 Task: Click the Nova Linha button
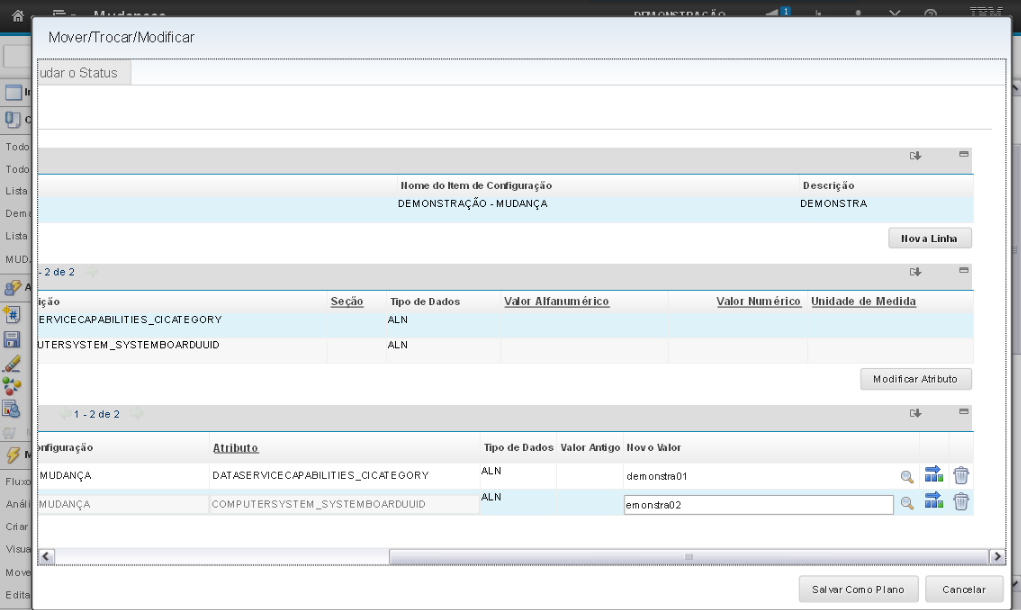click(x=929, y=238)
